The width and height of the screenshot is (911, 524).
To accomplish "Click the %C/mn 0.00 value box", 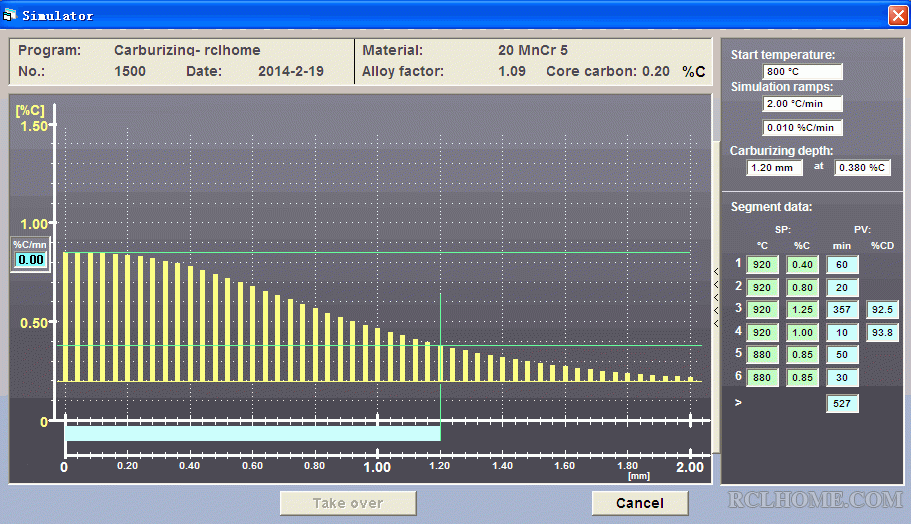I will tap(31, 260).
